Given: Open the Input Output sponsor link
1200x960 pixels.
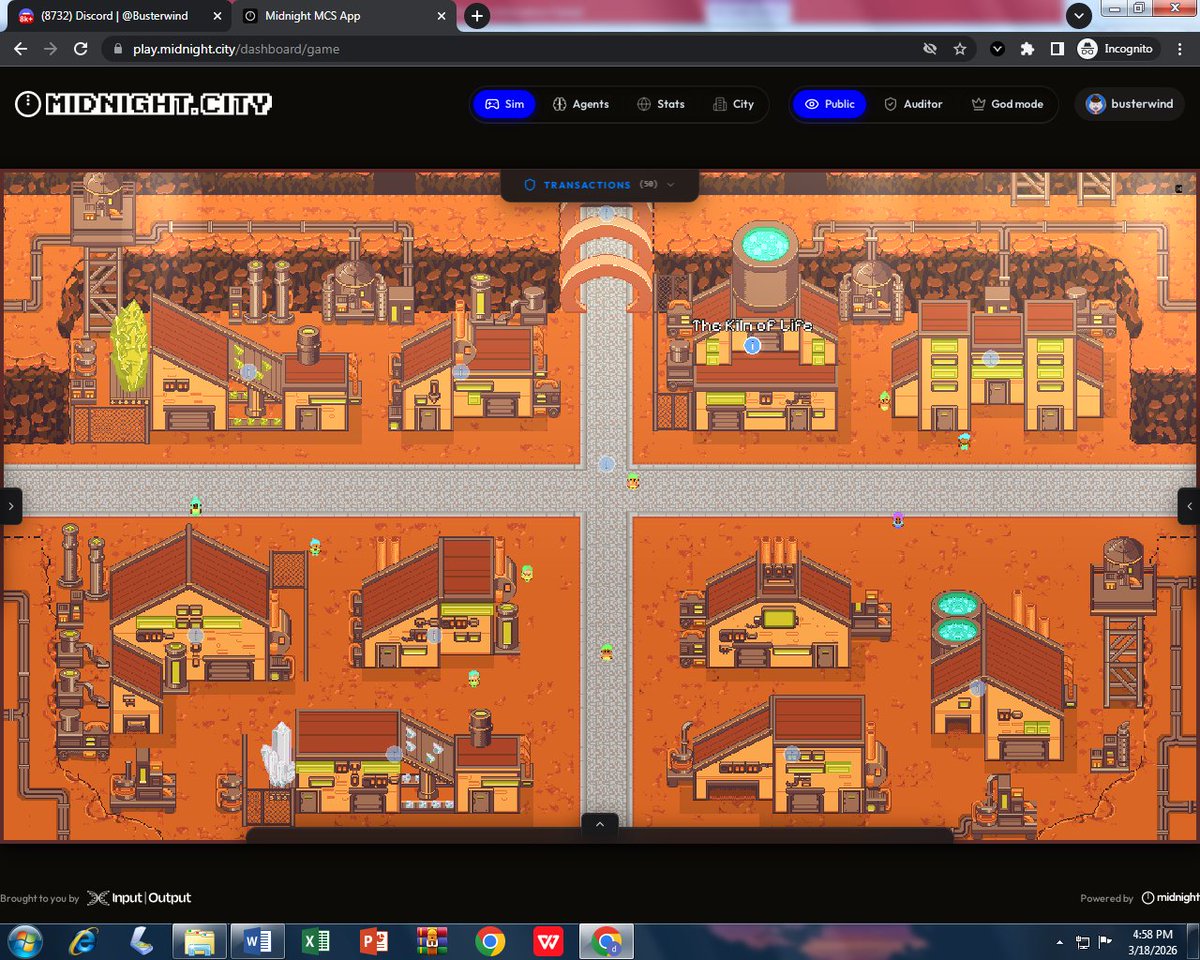Looking at the screenshot, I should pos(138,898).
